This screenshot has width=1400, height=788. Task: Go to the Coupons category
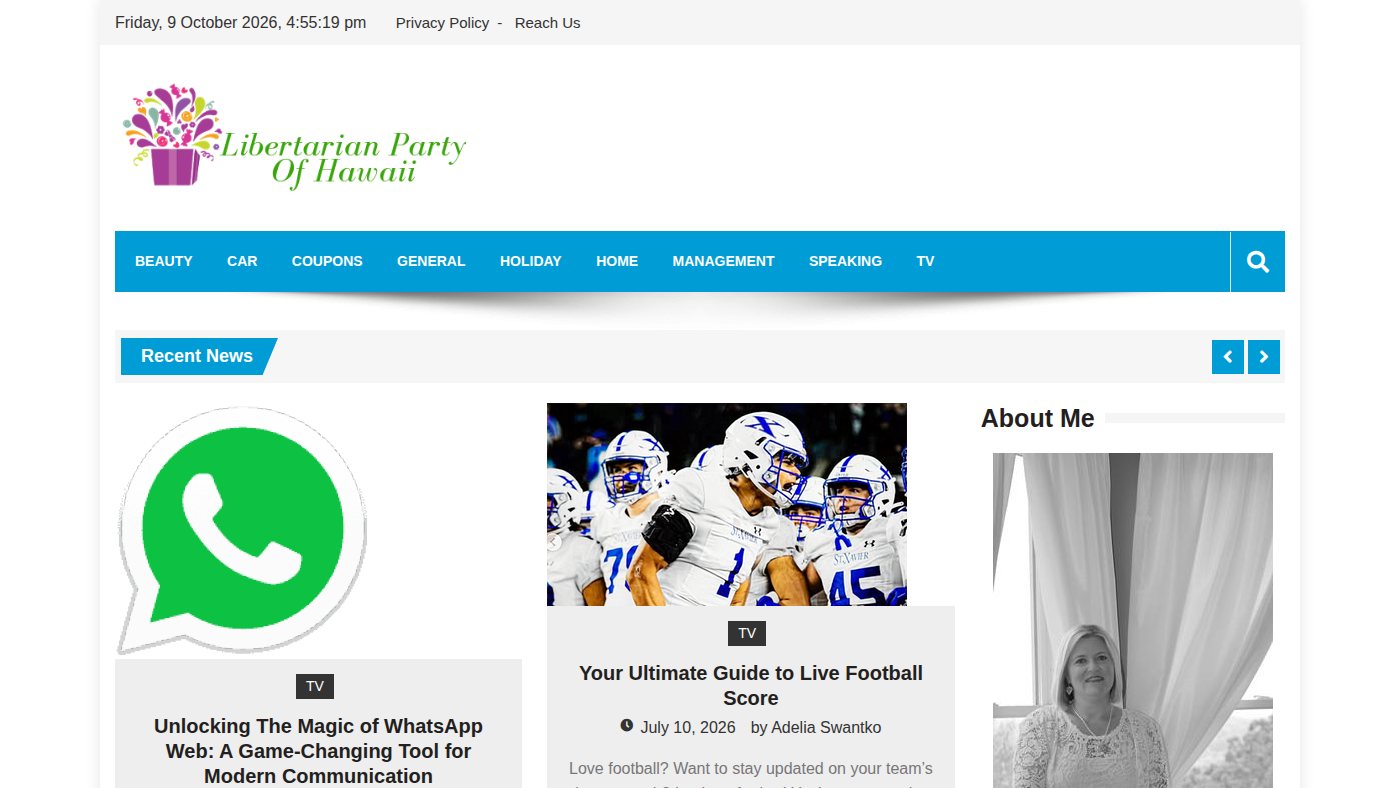pyautogui.click(x=327, y=261)
